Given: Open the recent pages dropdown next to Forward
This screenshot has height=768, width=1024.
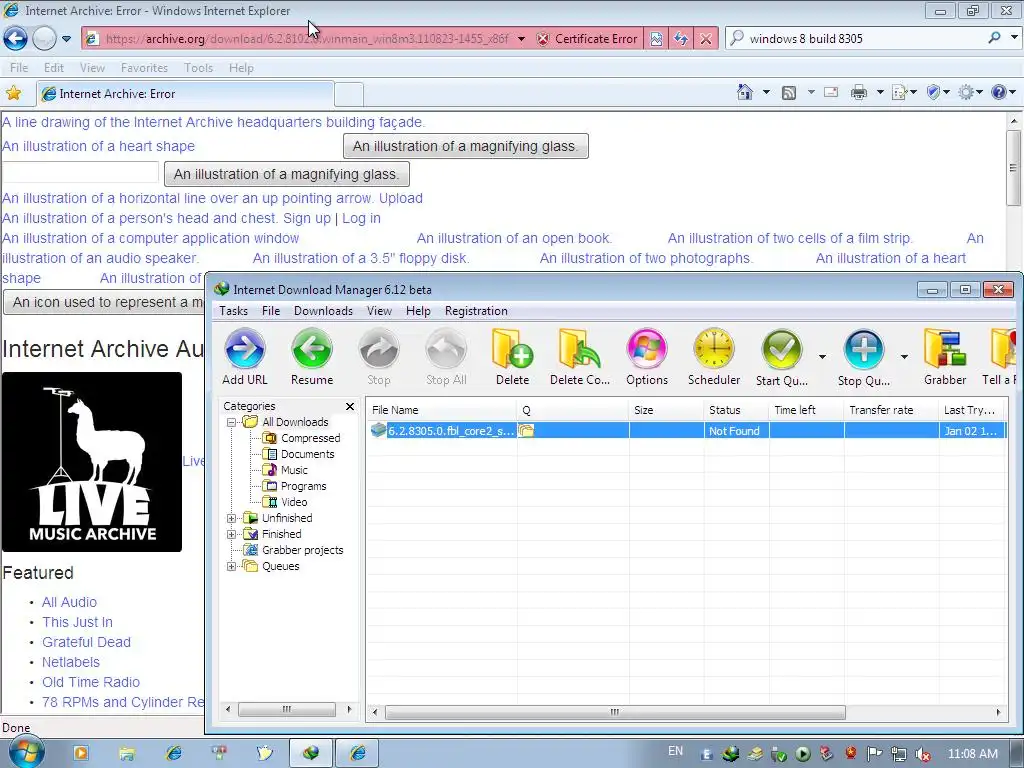Looking at the screenshot, I should pos(66,39).
